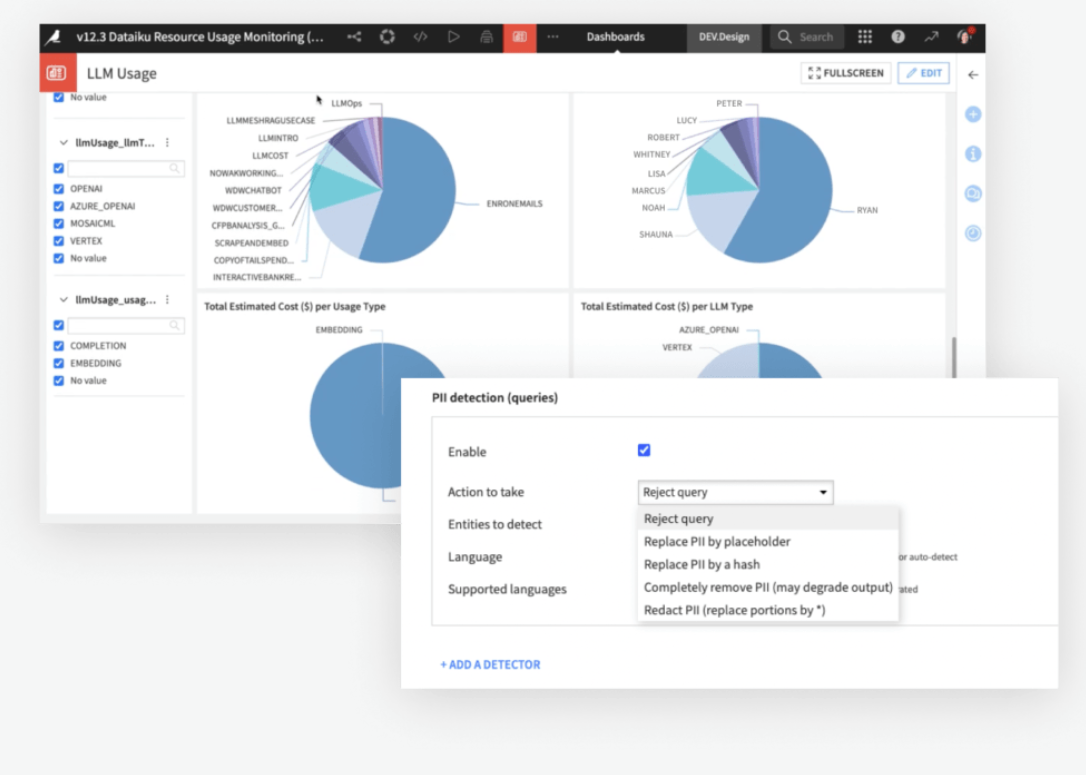Click the red dashboard icon beside LLM Usage
The height and width of the screenshot is (775, 1086).
point(57,73)
